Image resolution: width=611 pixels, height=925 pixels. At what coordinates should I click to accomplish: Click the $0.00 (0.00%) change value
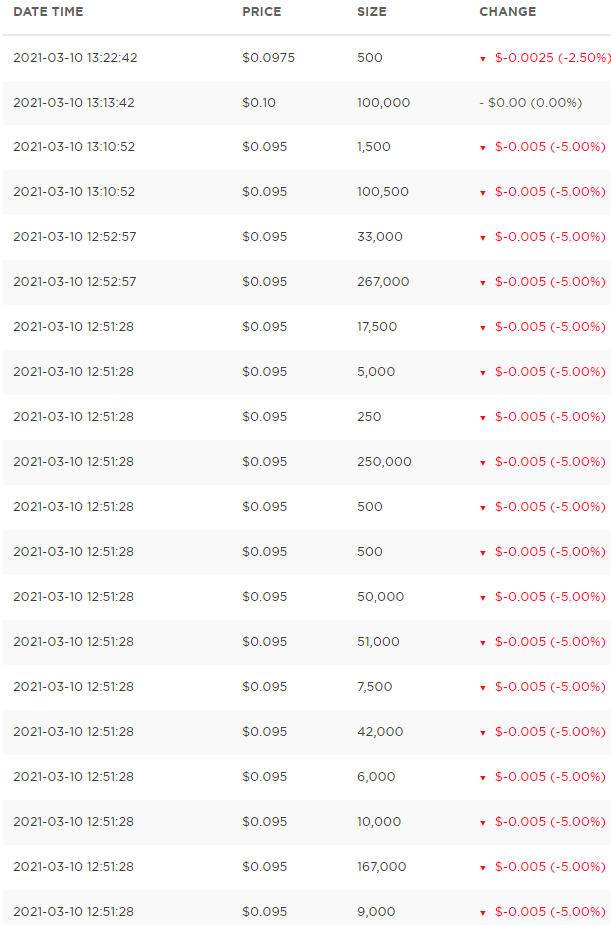(x=548, y=103)
